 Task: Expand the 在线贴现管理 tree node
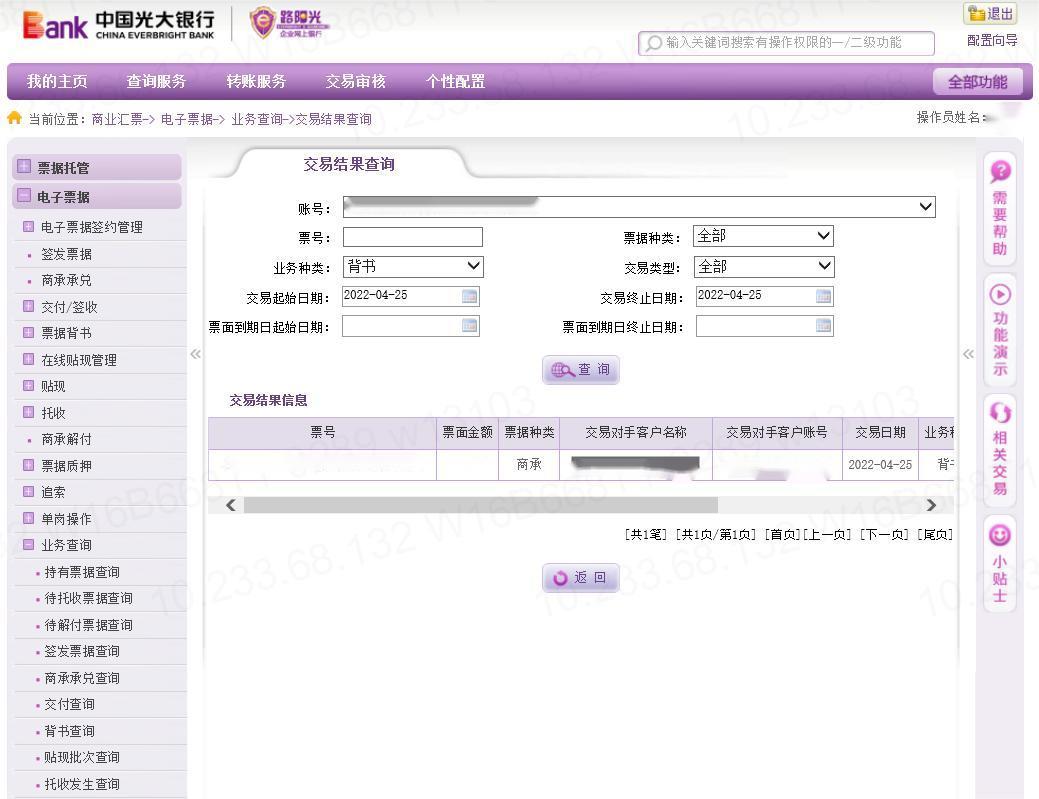28,359
